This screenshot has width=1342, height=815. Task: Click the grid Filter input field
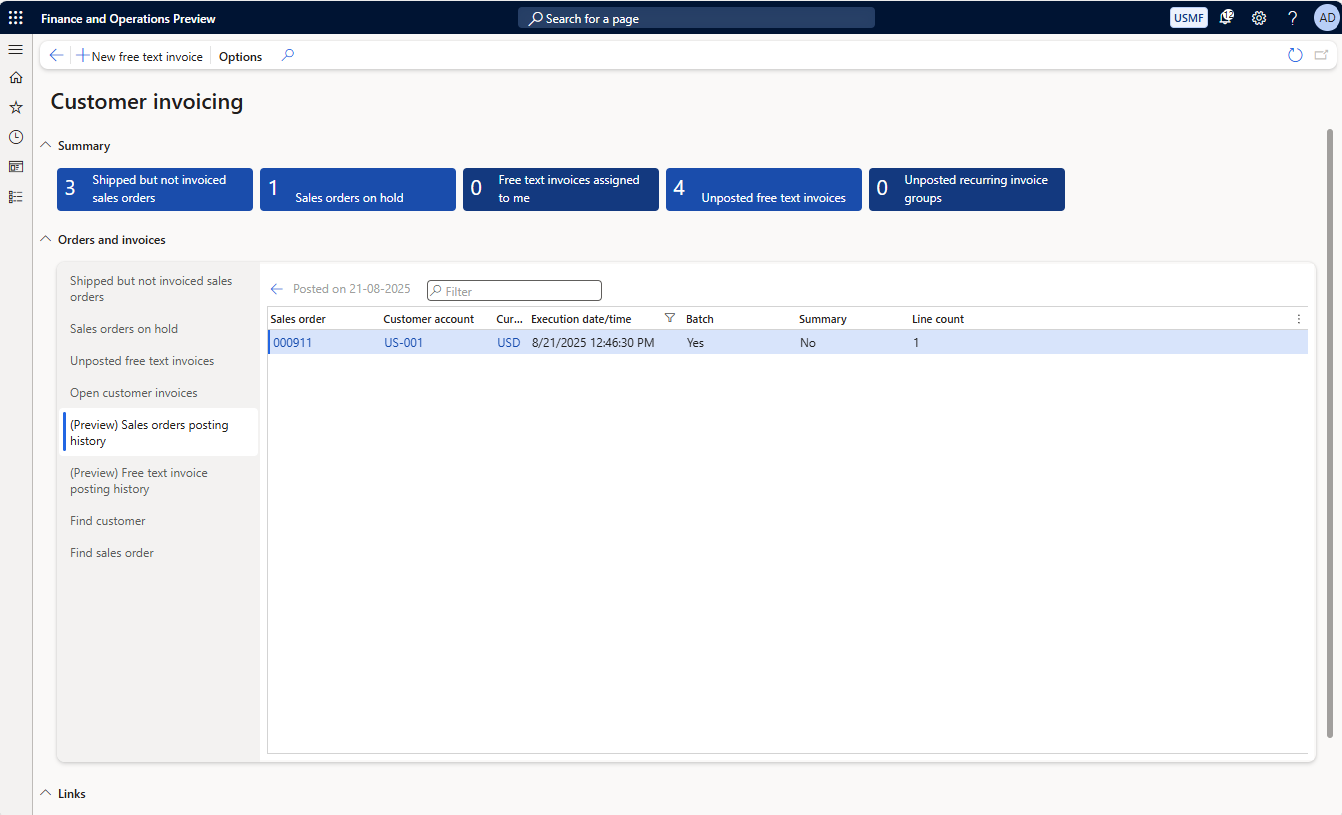[514, 291]
